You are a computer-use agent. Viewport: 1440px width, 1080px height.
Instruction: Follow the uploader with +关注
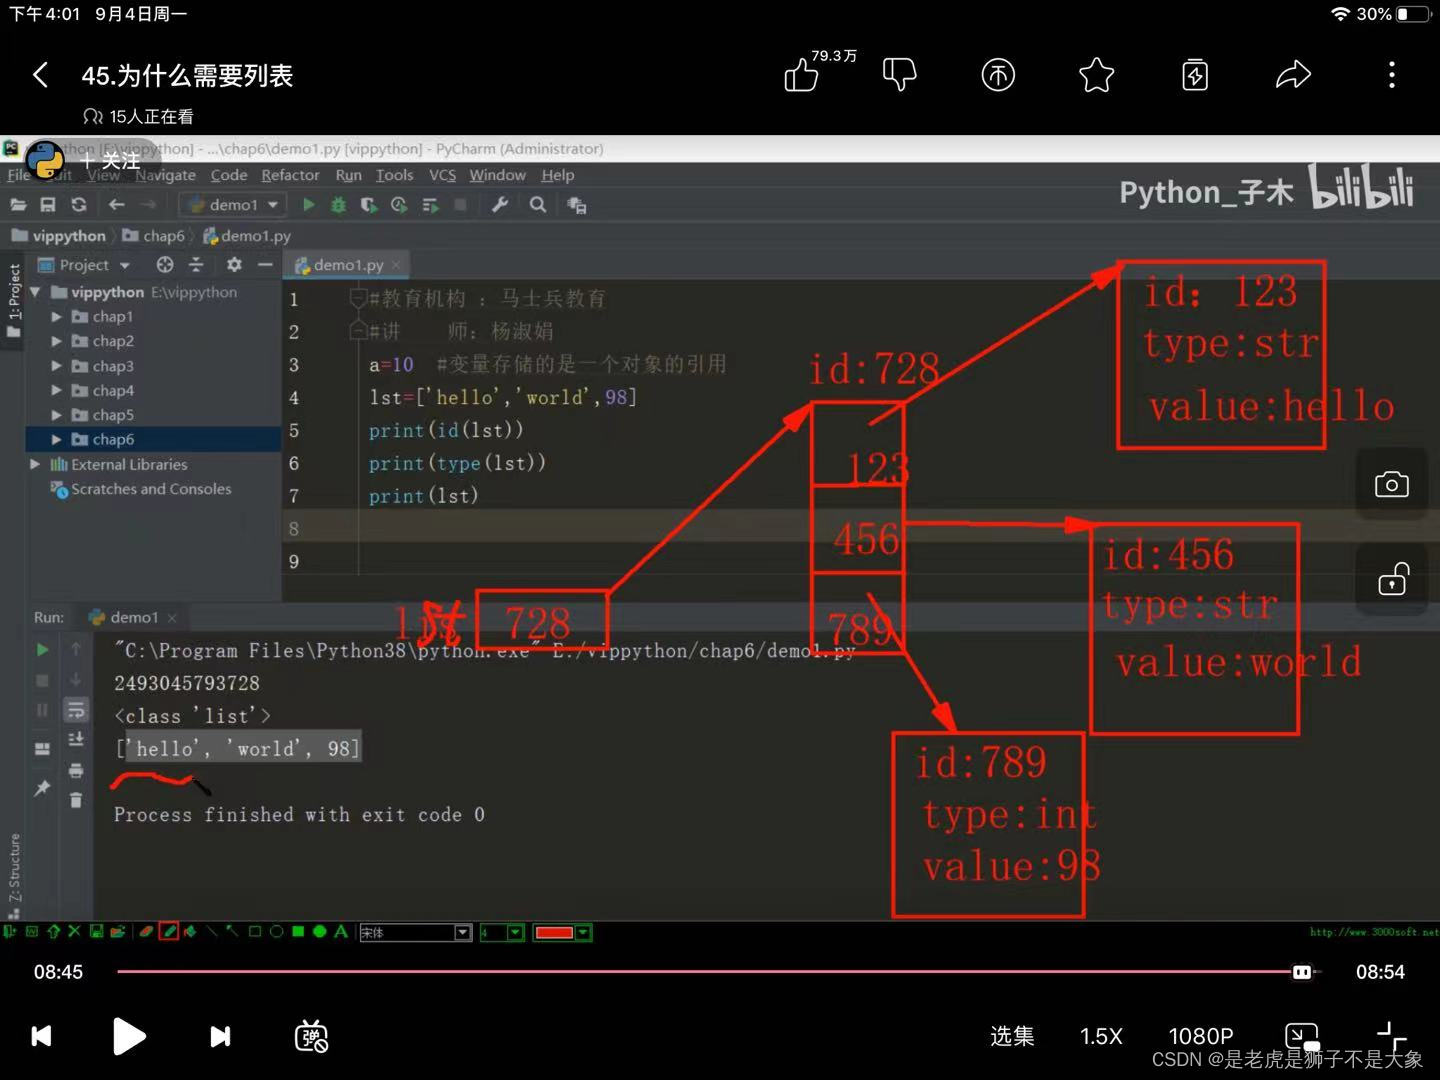[110, 160]
